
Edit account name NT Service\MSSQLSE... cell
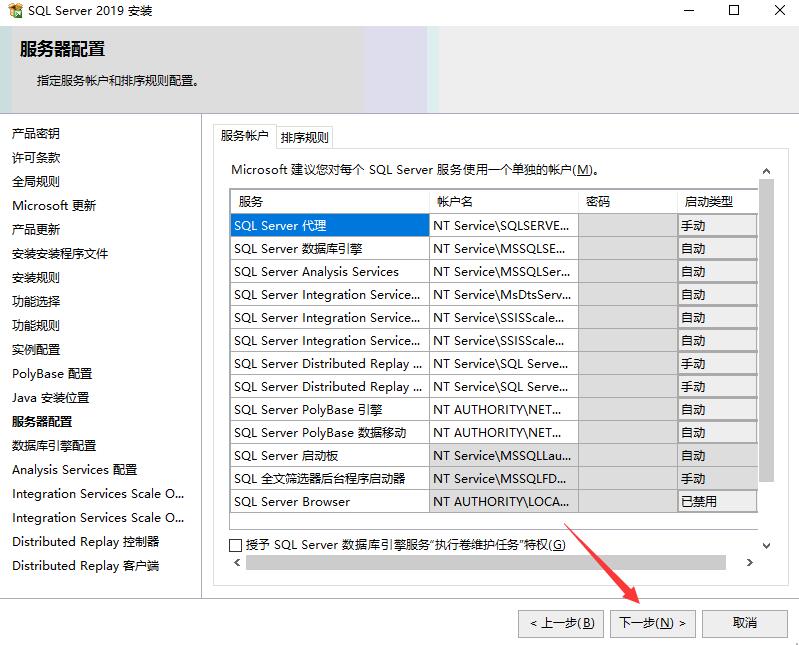click(x=504, y=249)
